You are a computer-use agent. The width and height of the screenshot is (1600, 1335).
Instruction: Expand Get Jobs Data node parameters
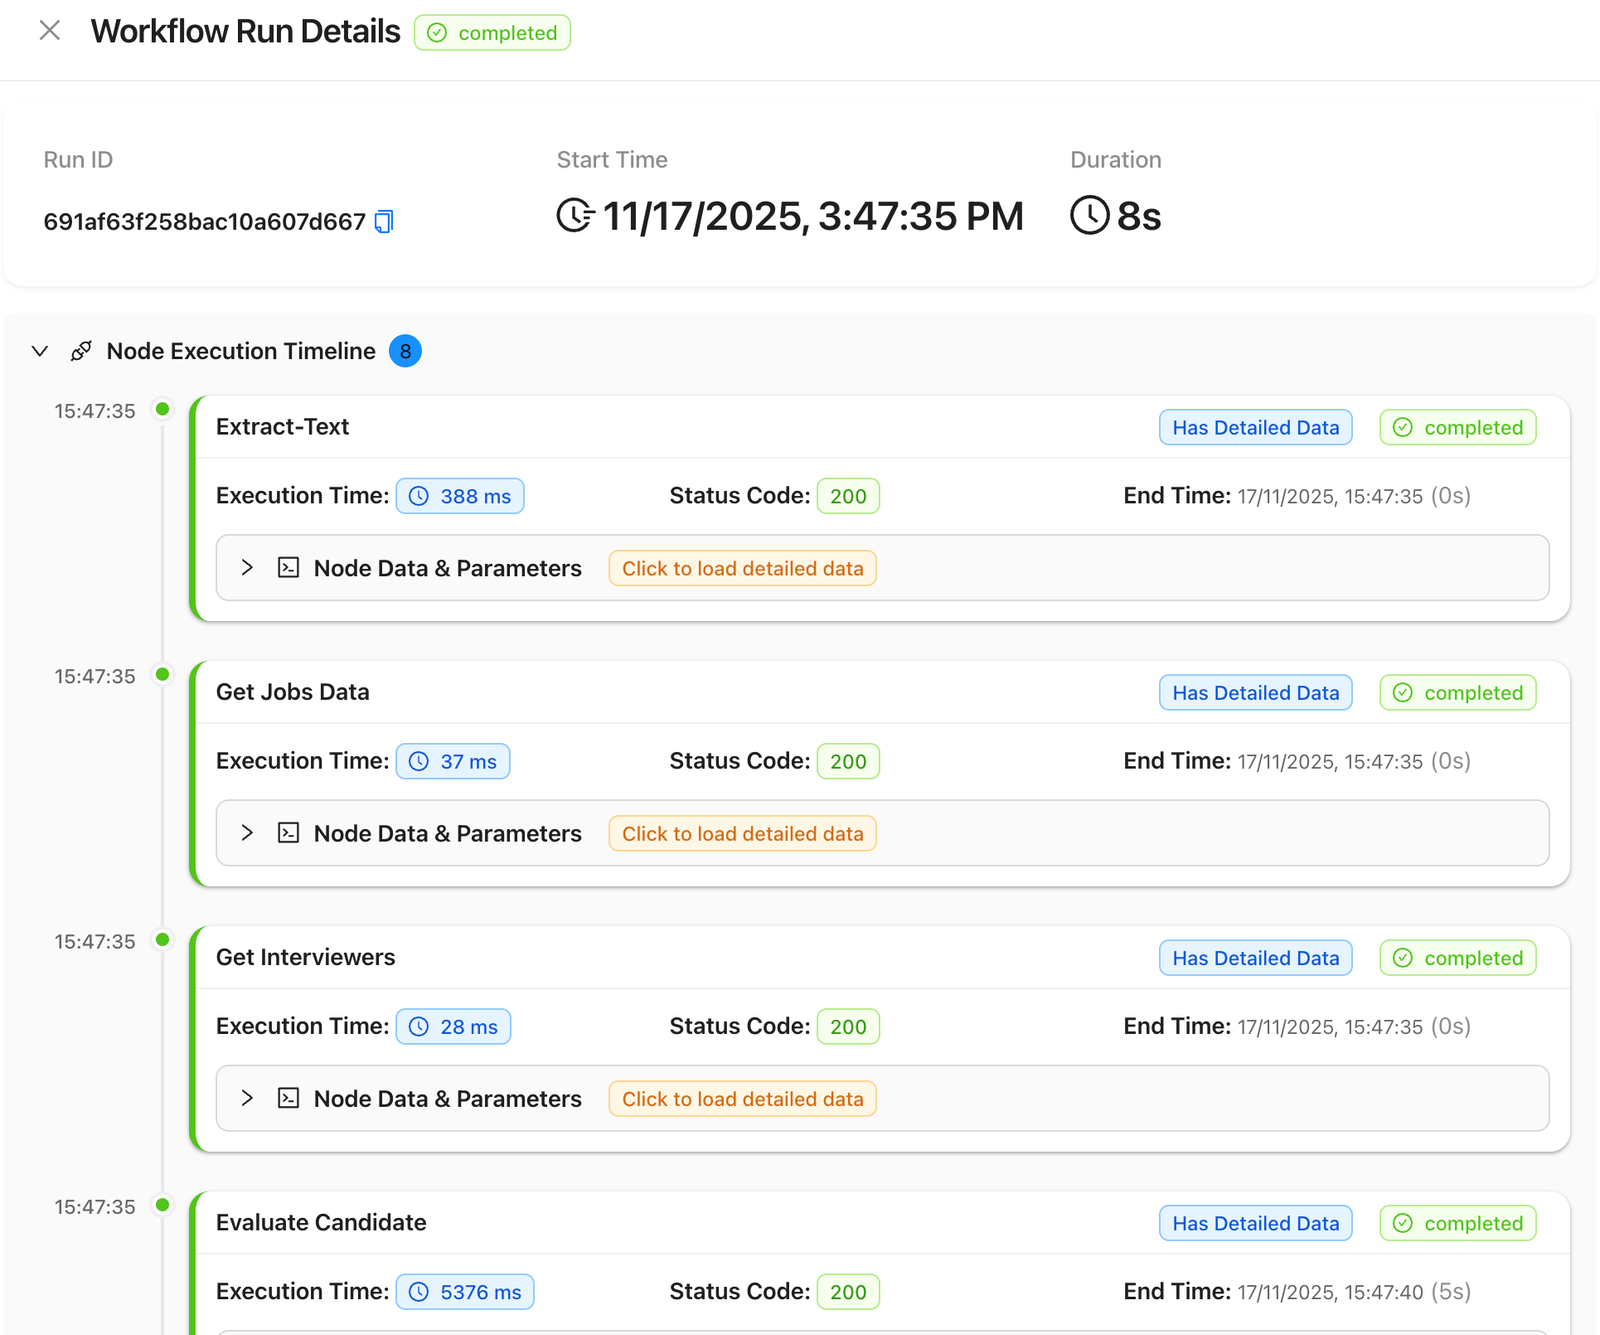point(247,833)
